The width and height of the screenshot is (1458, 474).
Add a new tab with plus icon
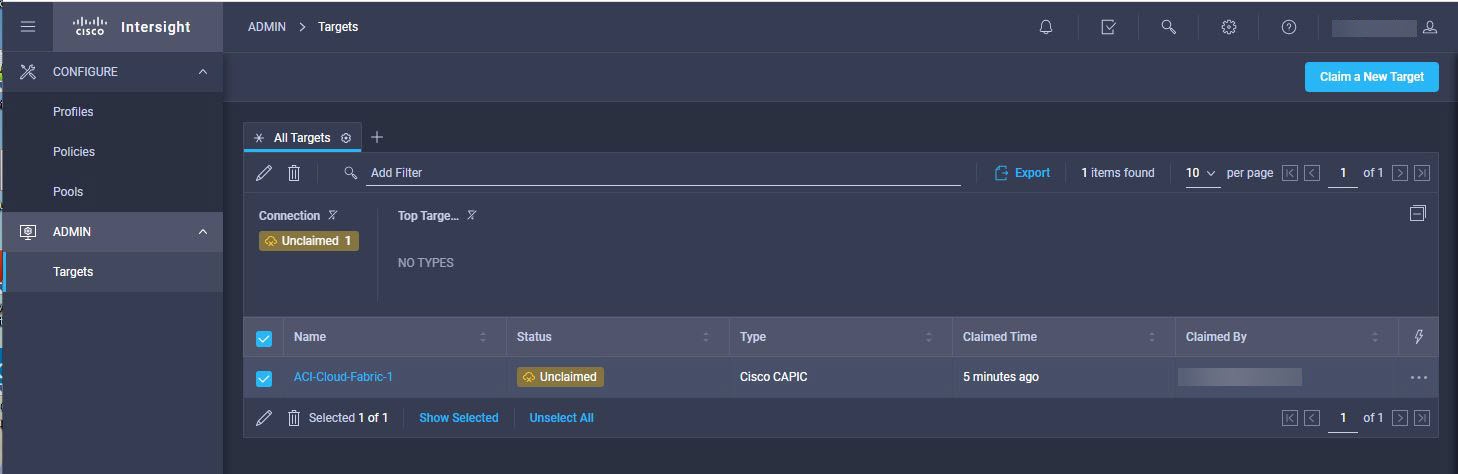pos(377,137)
